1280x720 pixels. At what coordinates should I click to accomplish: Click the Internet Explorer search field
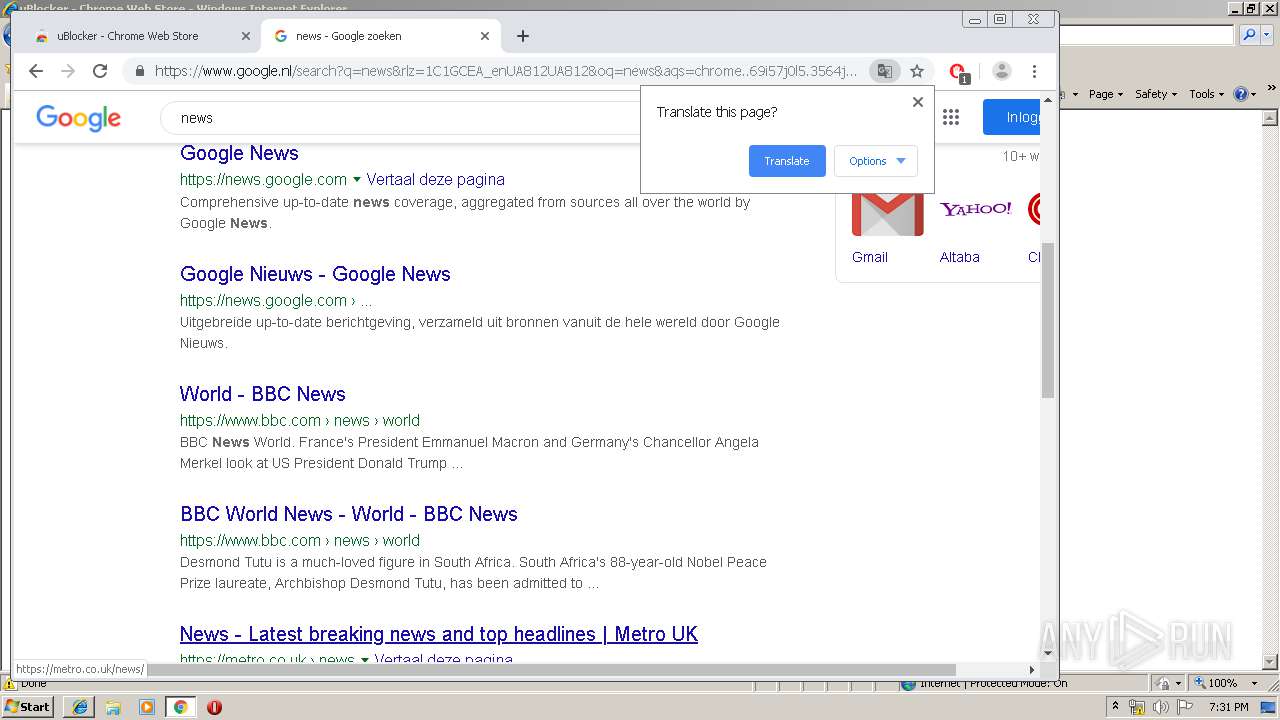(x=1148, y=35)
